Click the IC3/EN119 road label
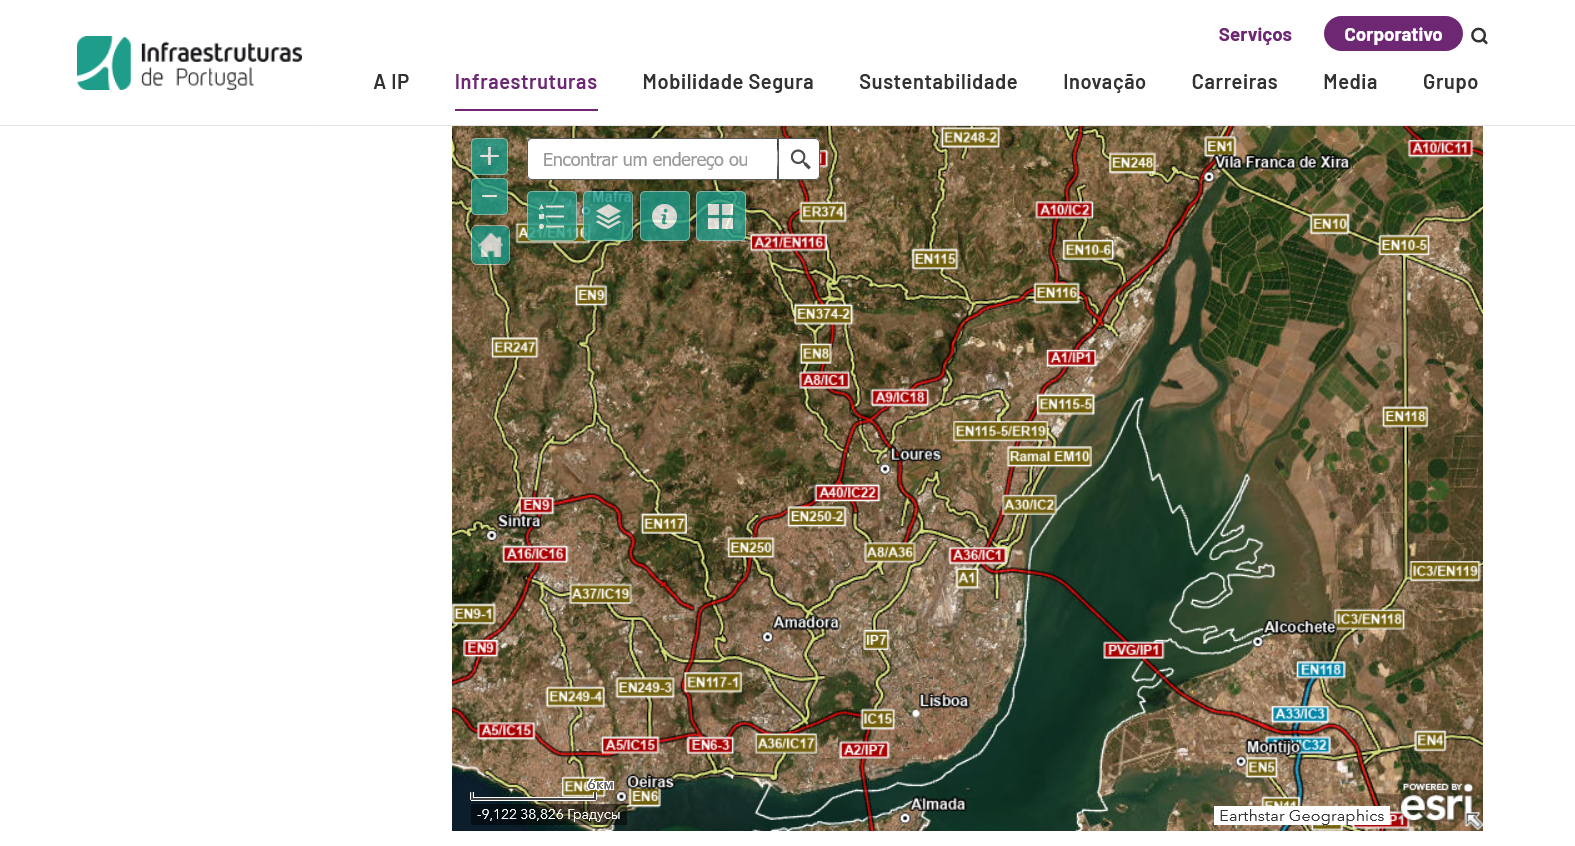This screenshot has height=846, width=1575. tap(1445, 571)
